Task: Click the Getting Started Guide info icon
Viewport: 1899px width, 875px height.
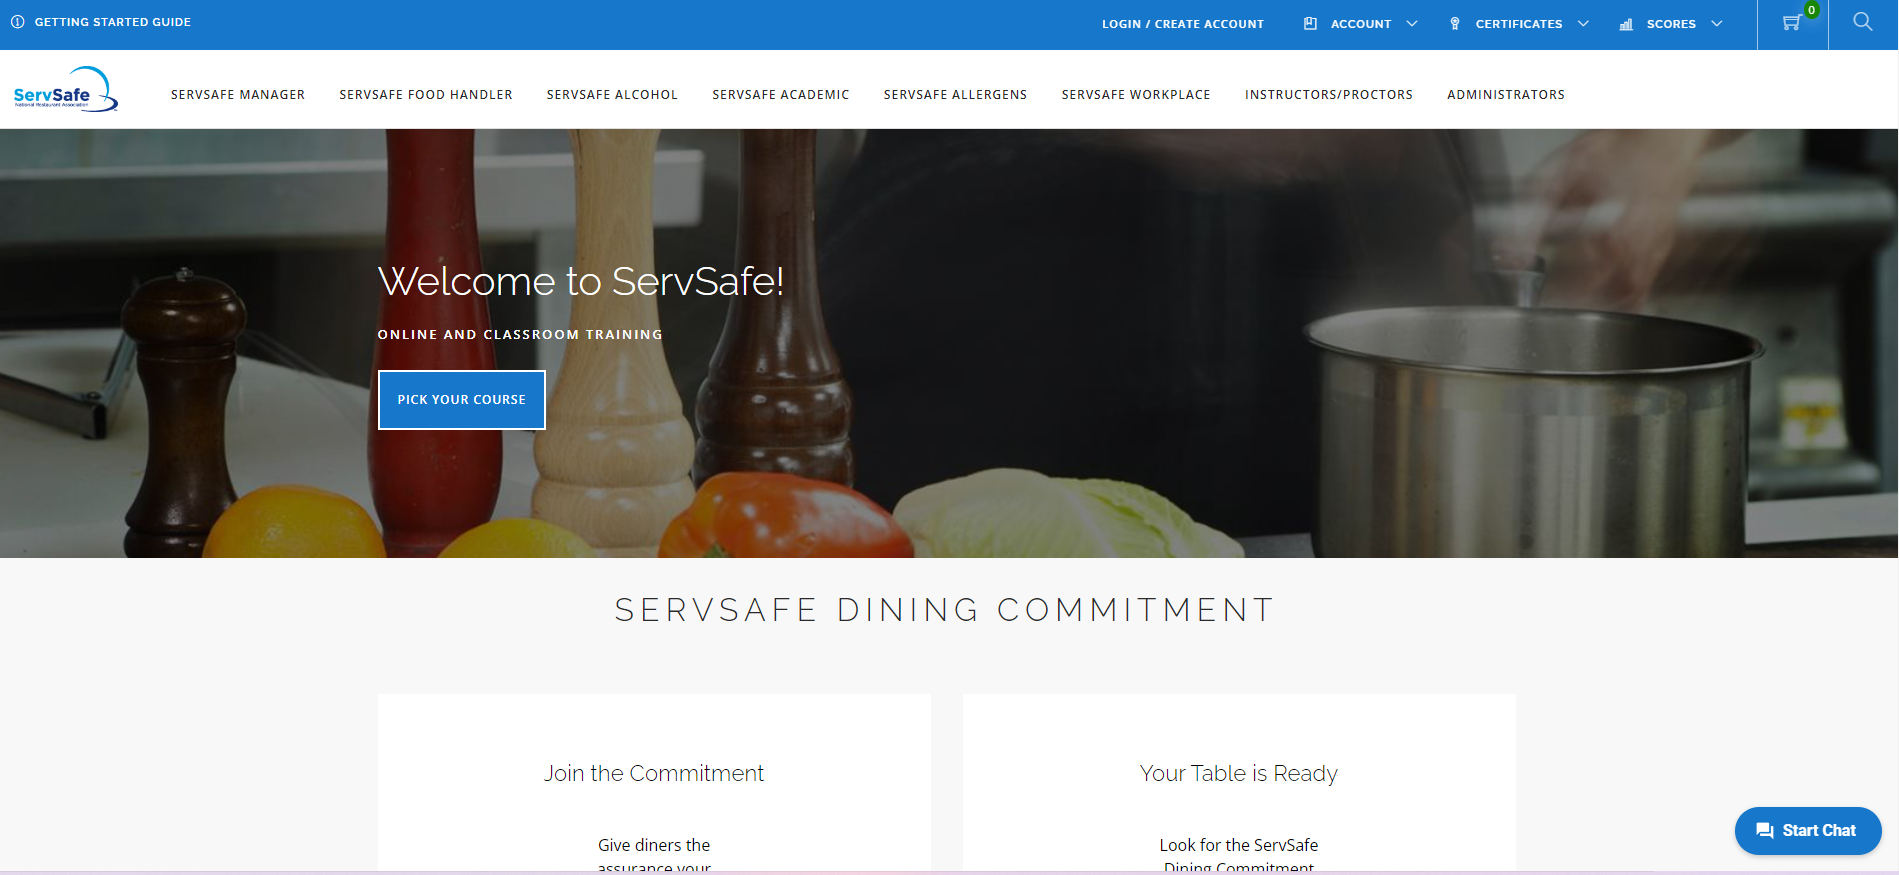Action: (17, 22)
